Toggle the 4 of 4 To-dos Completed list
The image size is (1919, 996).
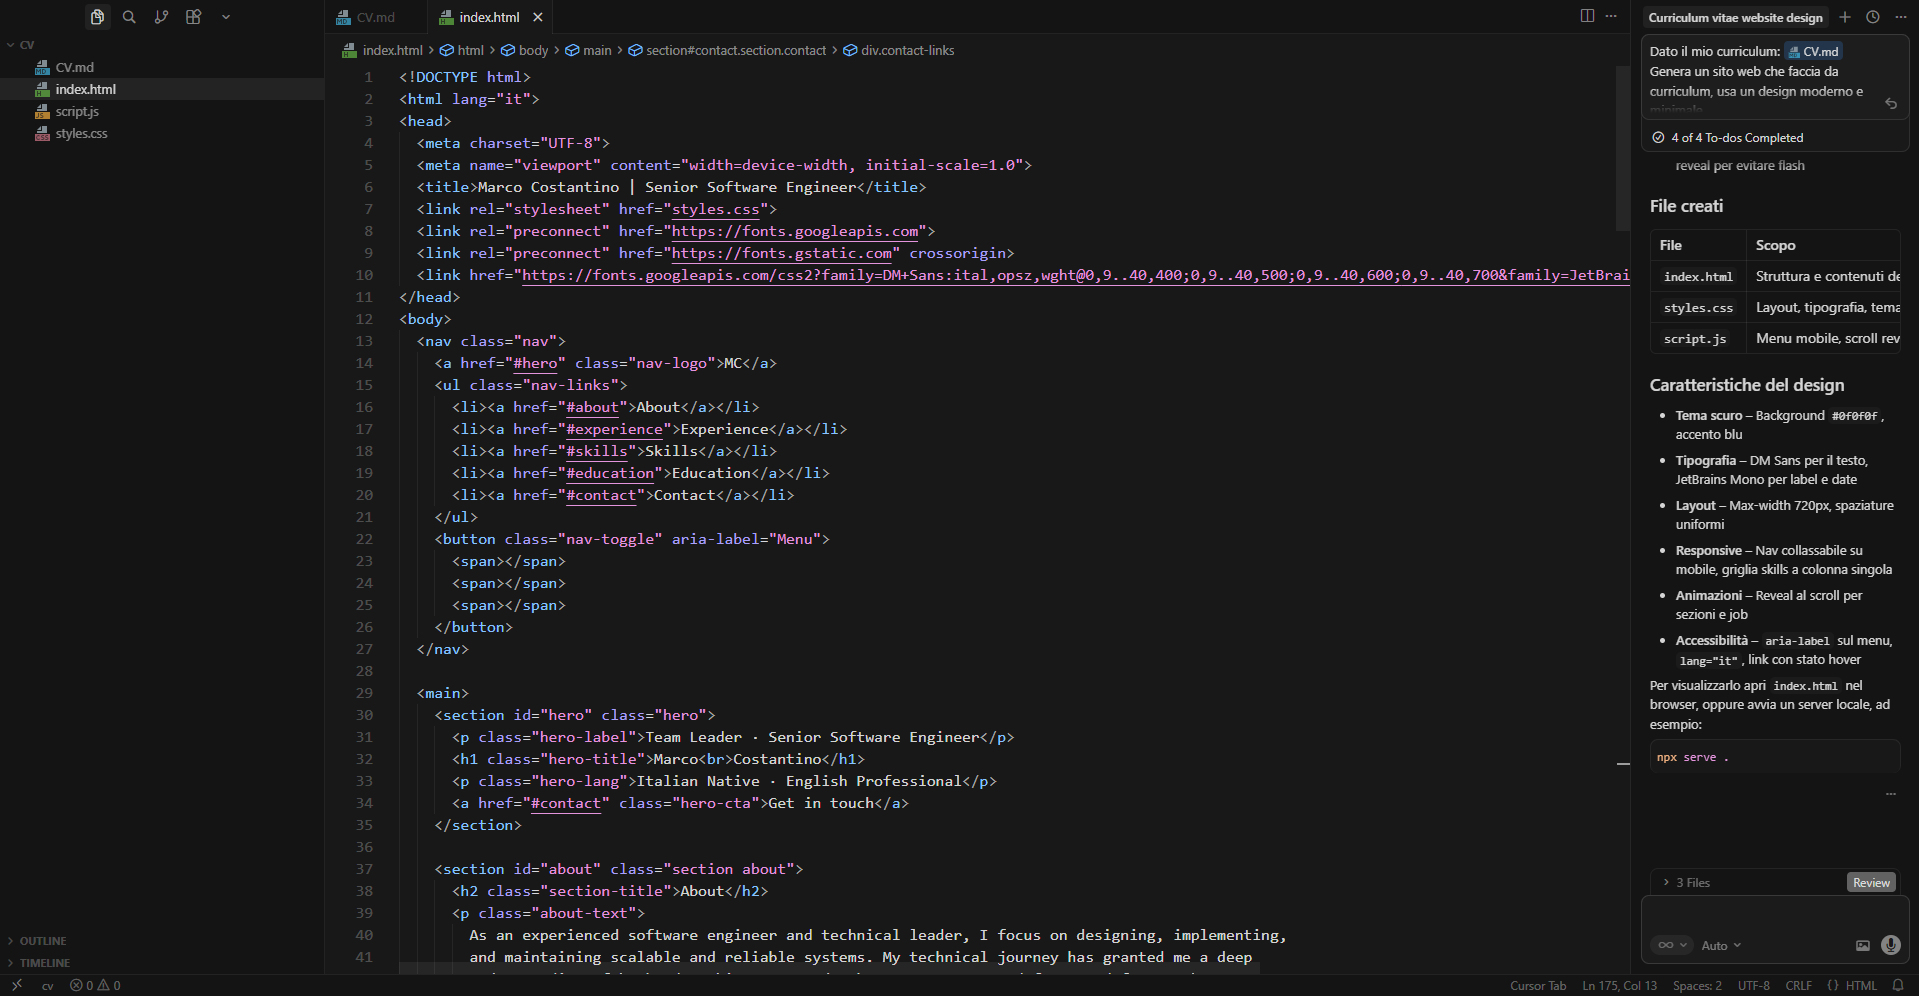coord(1736,138)
